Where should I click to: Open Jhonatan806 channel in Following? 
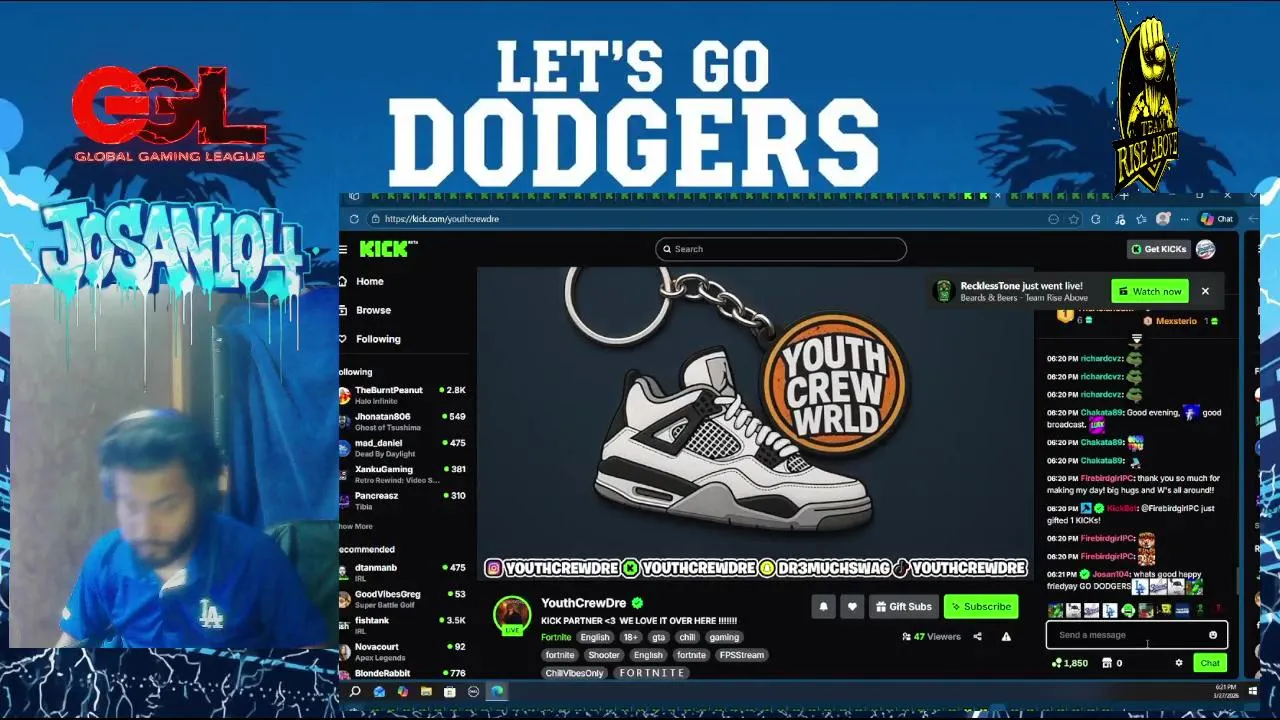(x=403, y=421)
